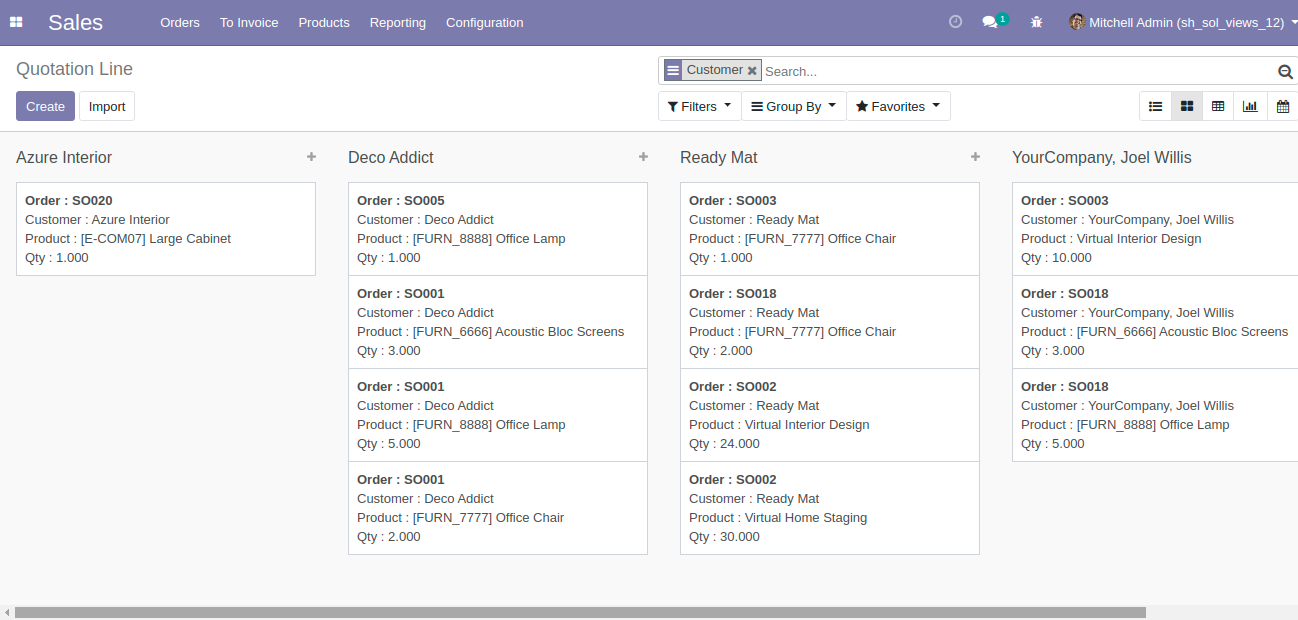This screenshot has width=1298, height=620.
Task: Open SO005 Office Lamp card
Action: click(x=498, y=229)
